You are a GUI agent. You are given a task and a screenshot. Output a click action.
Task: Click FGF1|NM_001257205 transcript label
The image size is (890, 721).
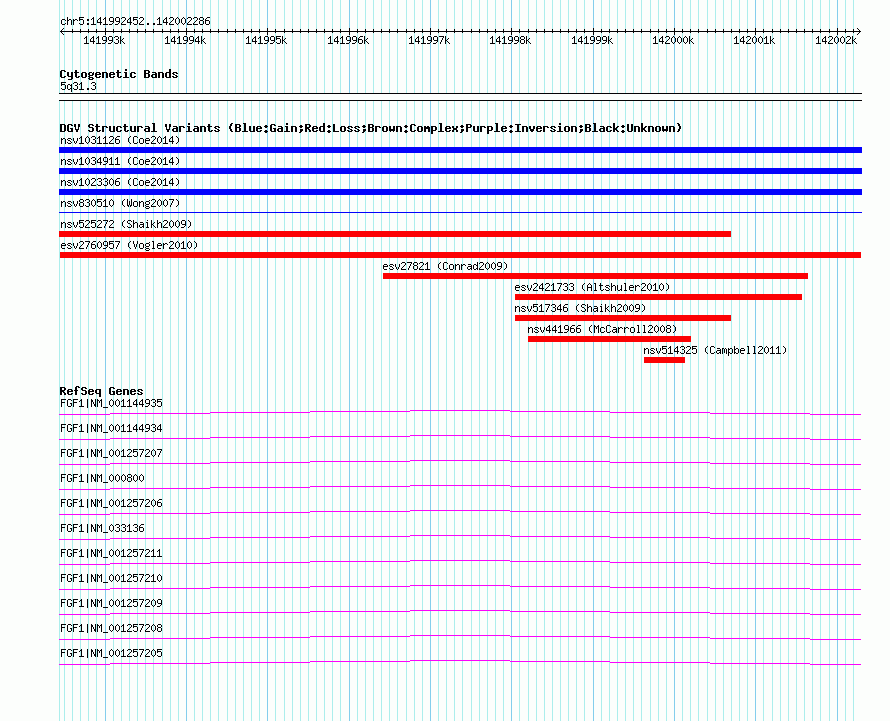click(x=111, y=653)
